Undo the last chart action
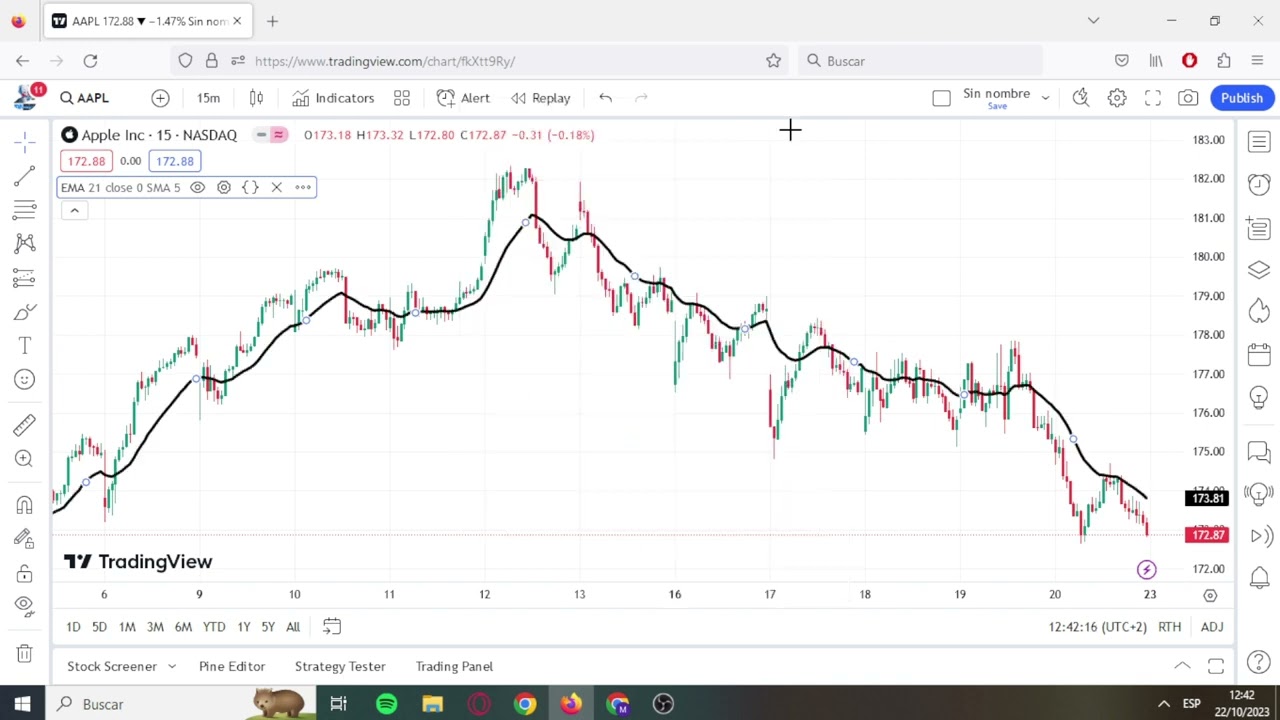The height and width of the screenshot is (720, 1280). pos(605,98)
